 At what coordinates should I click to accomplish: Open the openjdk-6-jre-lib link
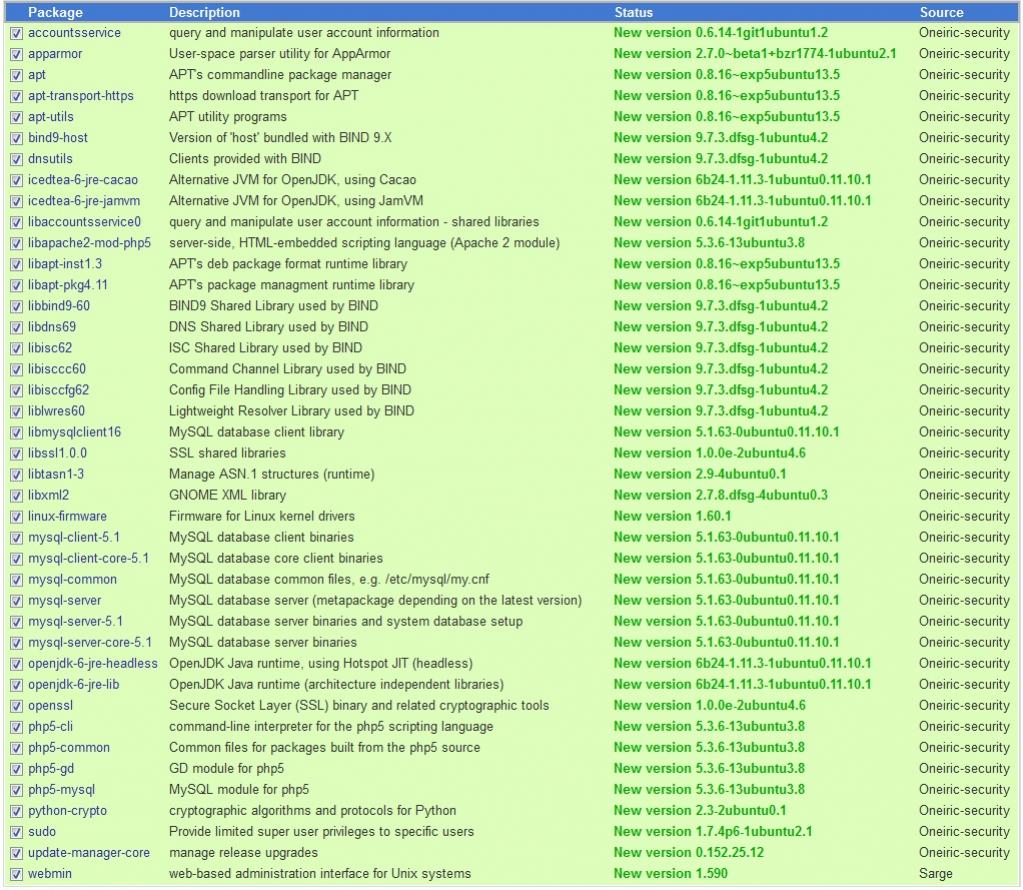point(74,684)
